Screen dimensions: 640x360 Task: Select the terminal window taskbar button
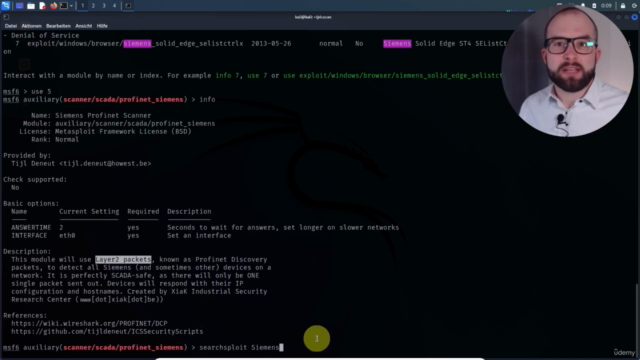tap(128, 6)
